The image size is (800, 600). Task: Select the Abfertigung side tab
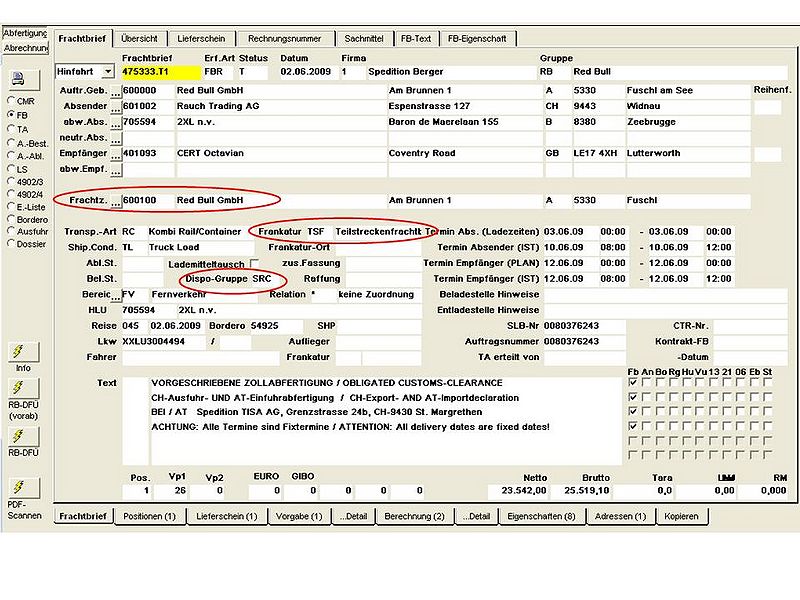click(25, 33)
